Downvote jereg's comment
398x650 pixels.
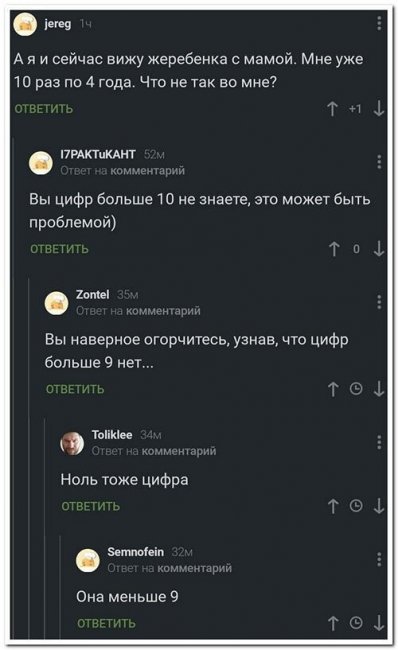pyautogui.click(x=379, y=109)
